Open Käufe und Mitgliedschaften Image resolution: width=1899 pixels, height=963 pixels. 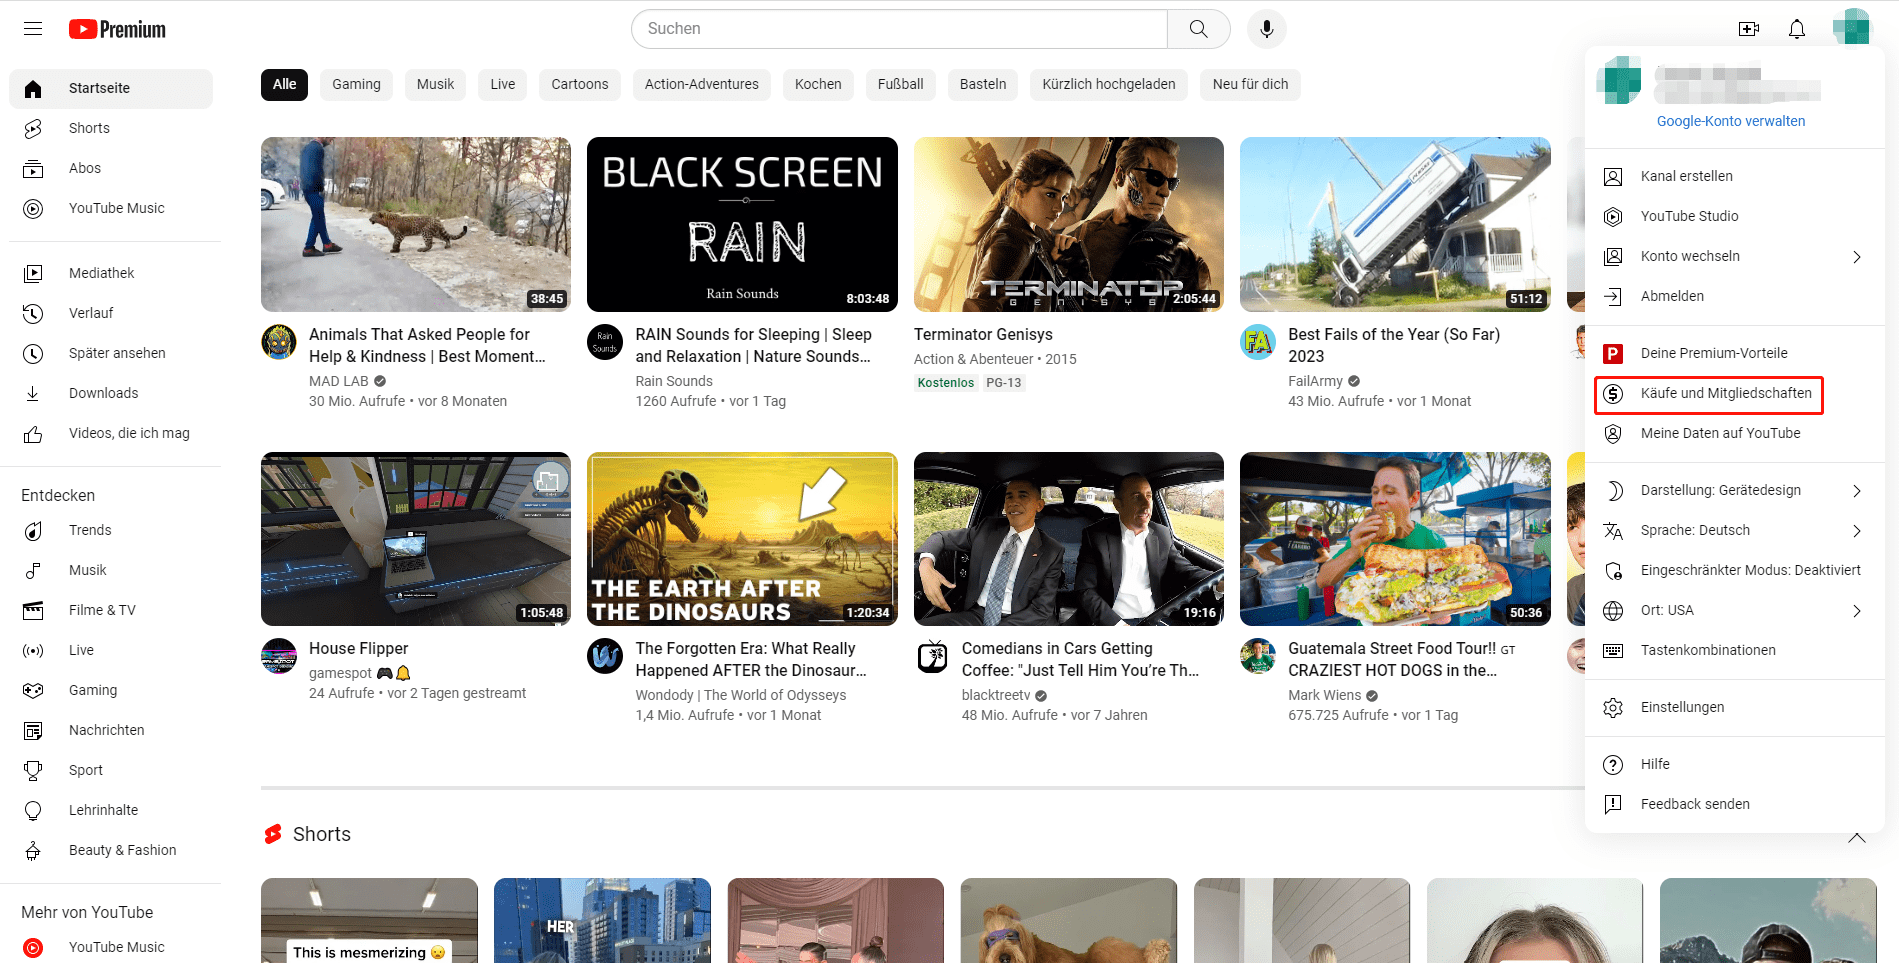point(1735,393)
